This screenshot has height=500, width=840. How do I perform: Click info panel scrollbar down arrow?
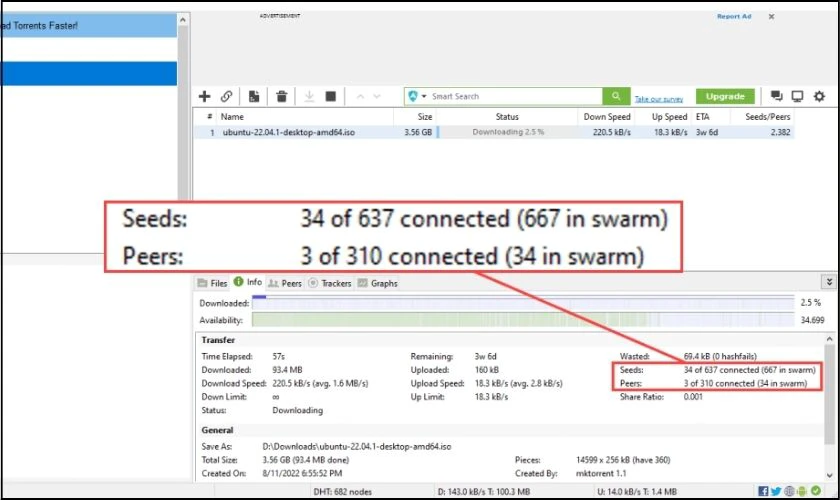point(829,475)
